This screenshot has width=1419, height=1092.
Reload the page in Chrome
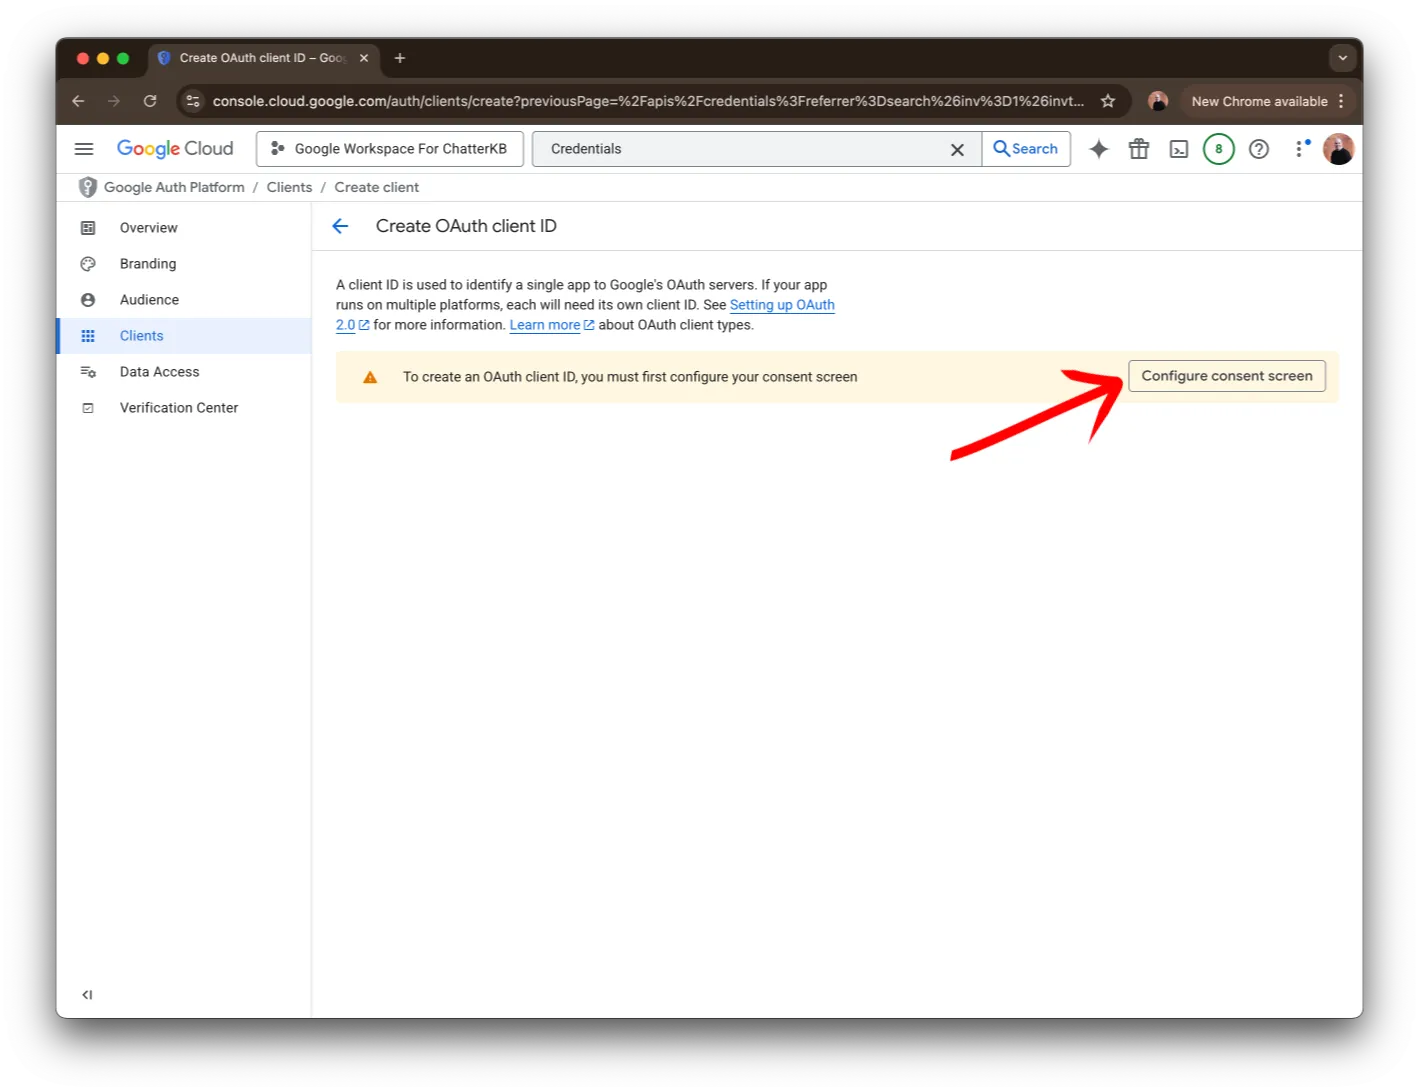tap(150, 101)
